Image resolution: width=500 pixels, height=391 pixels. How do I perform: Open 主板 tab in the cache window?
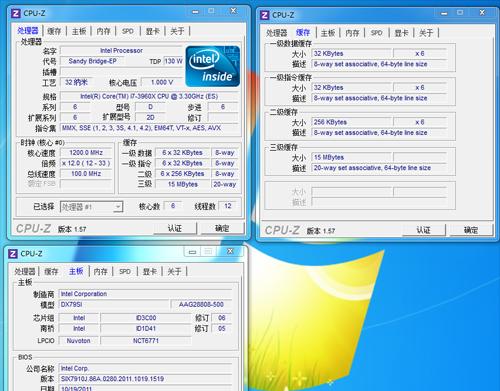pyautogui.click(x=328, y=33)
